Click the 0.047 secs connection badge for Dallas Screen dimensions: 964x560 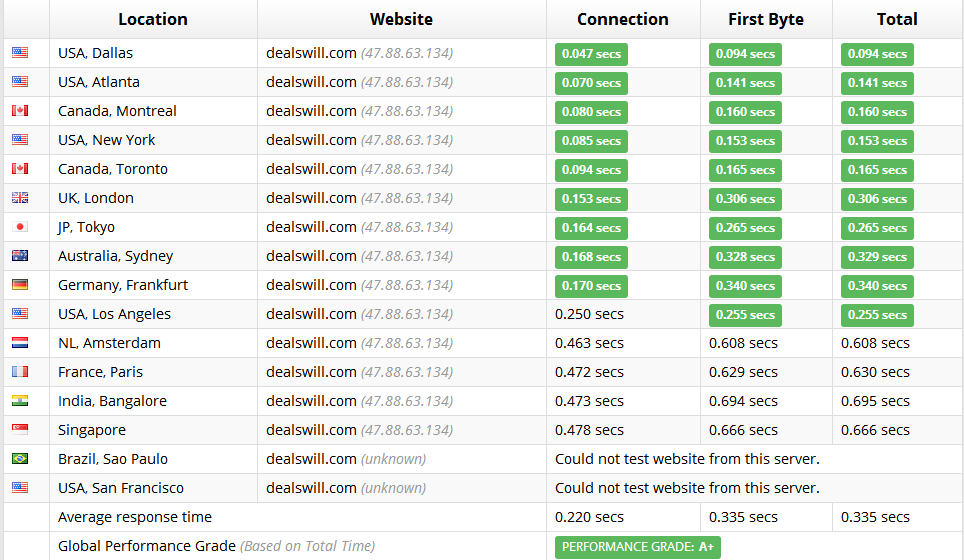pos(591,54)
